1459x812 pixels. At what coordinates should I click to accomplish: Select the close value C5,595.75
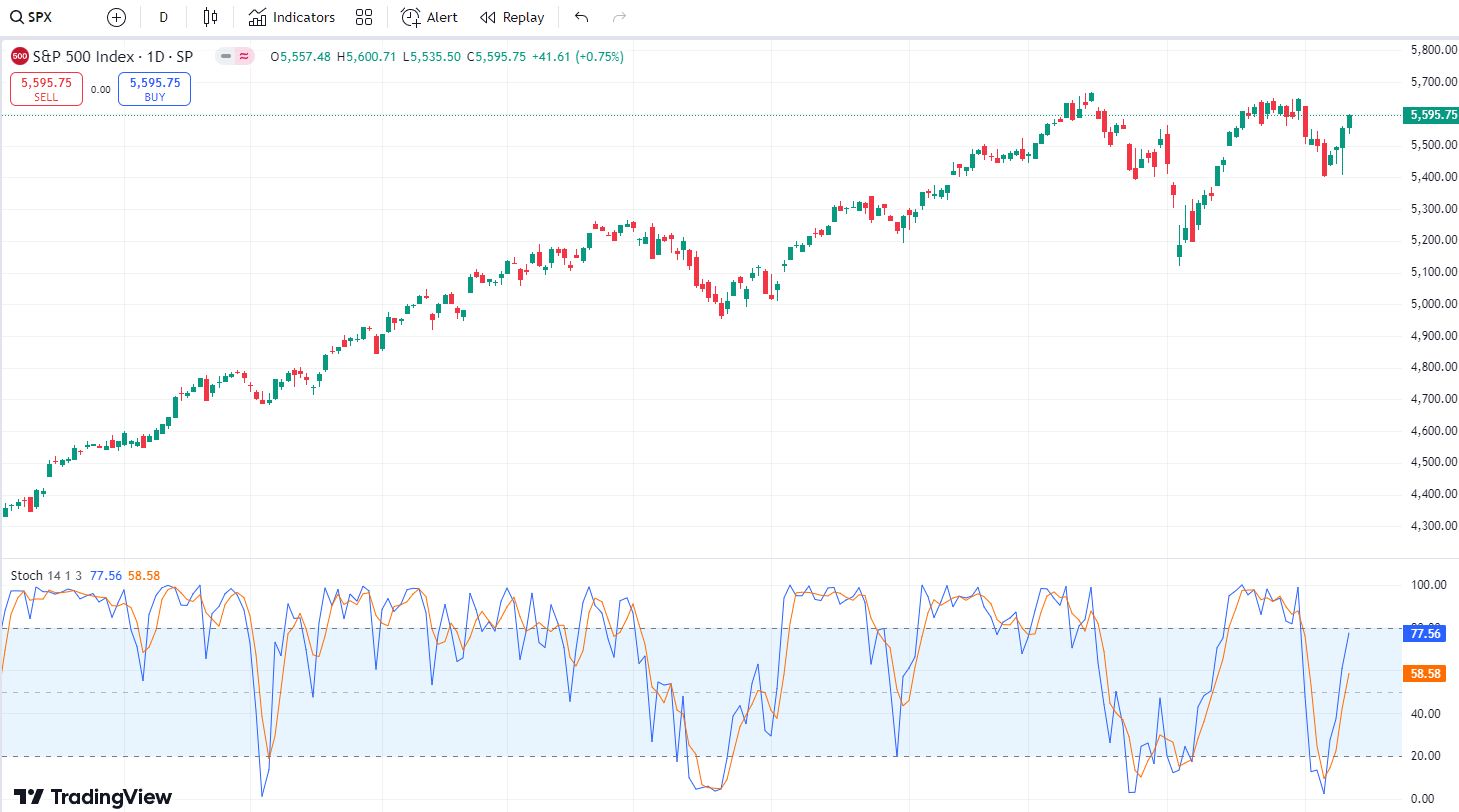pos(496,57)
